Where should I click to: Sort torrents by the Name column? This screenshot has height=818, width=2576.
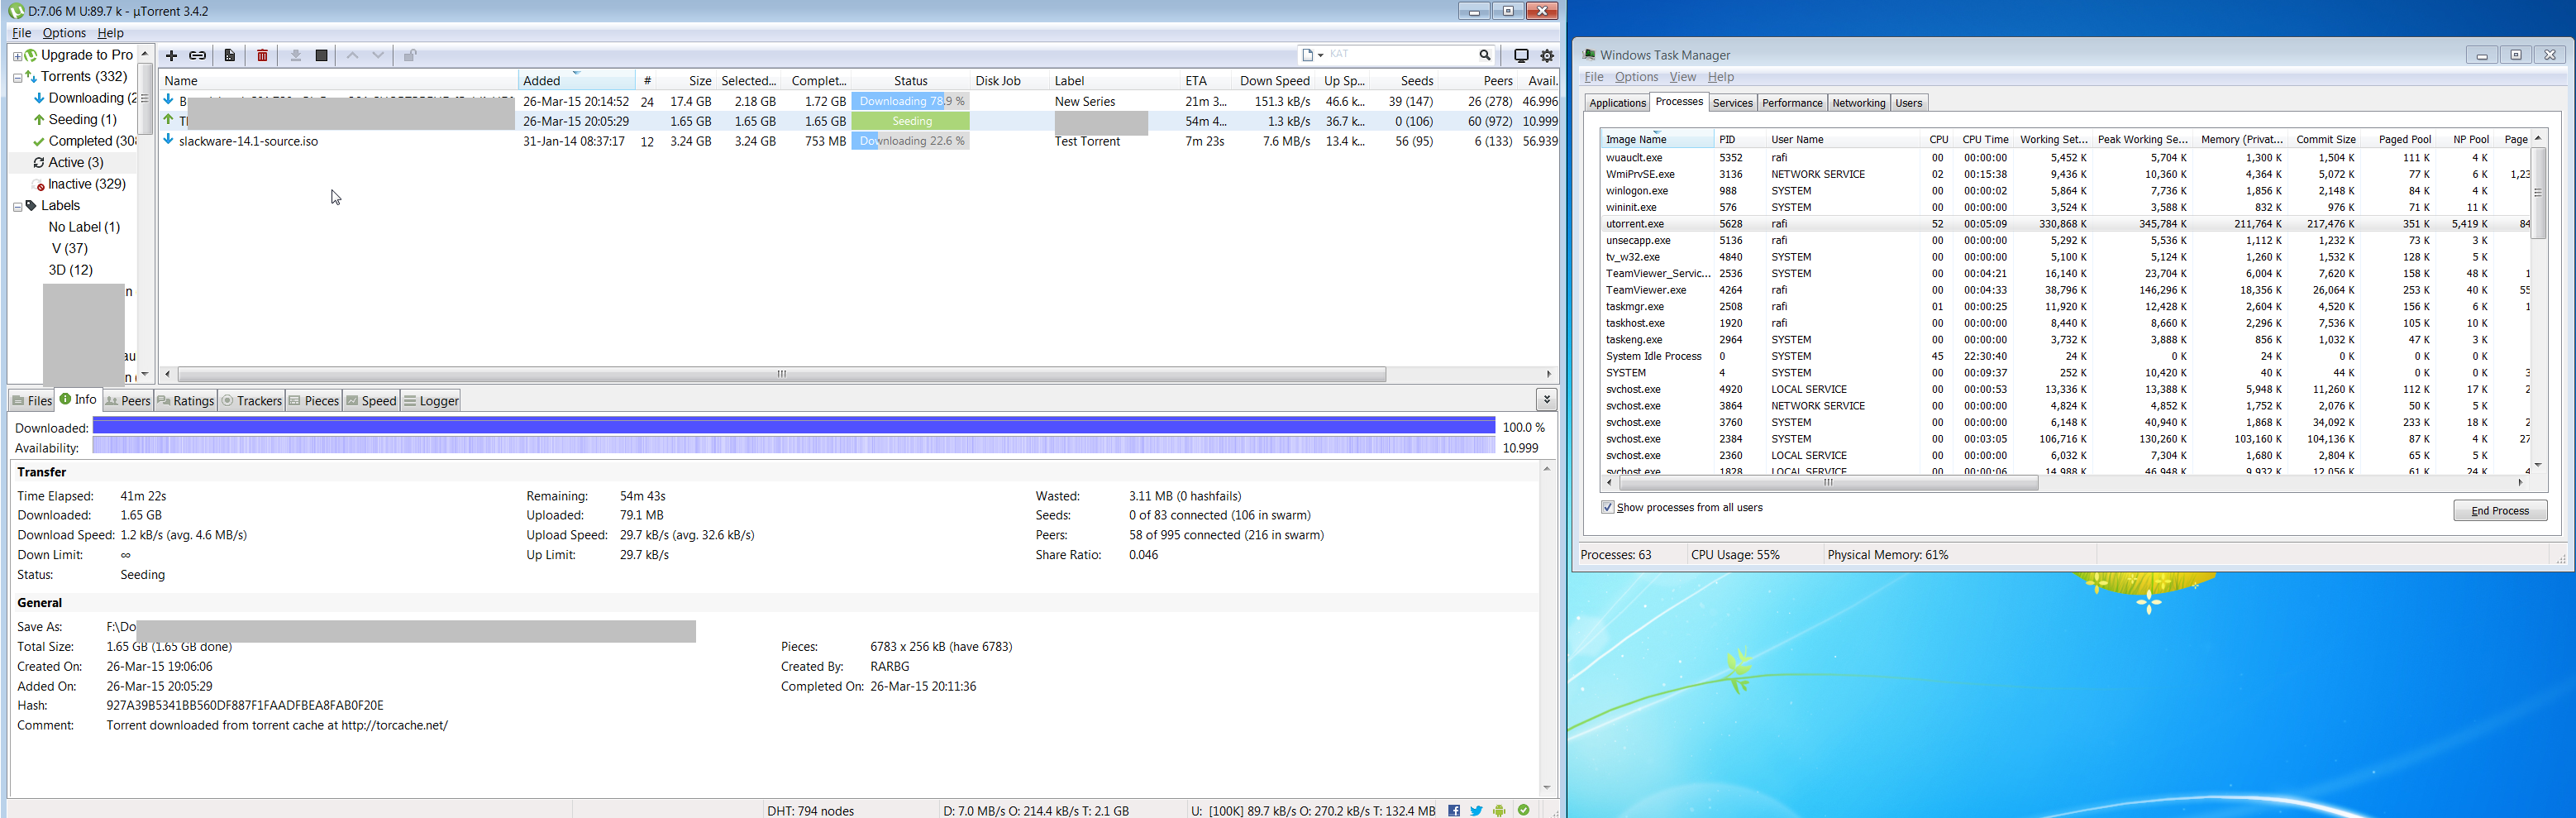coord(338,81)
